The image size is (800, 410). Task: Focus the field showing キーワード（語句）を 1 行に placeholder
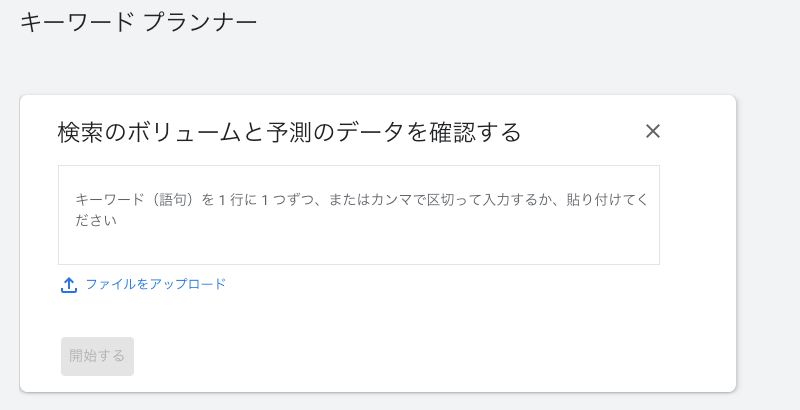click(x=359, y=215)
